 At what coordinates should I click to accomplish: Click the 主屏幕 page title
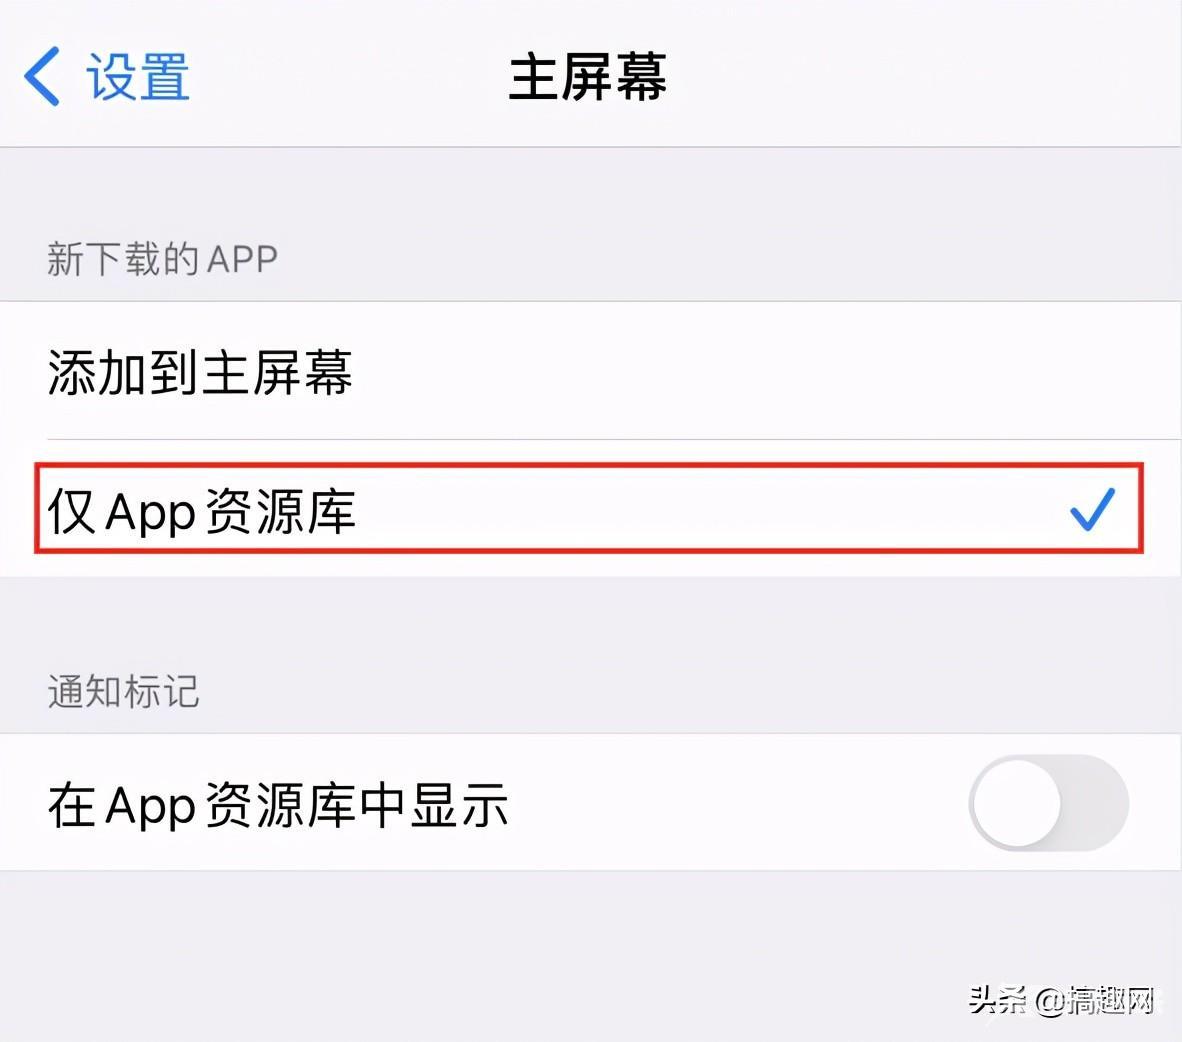[x=588, y=77]
